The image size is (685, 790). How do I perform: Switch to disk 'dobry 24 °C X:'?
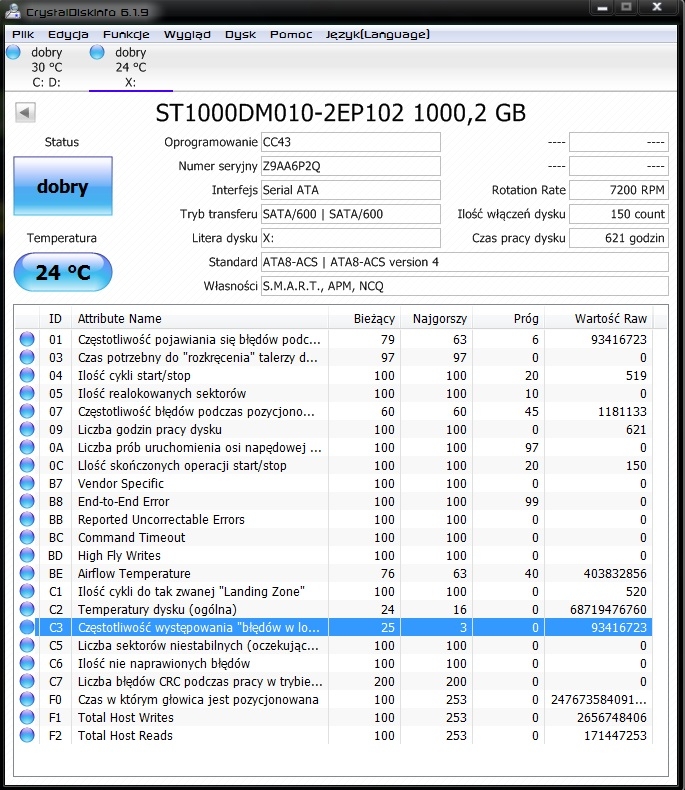(130, 67)
